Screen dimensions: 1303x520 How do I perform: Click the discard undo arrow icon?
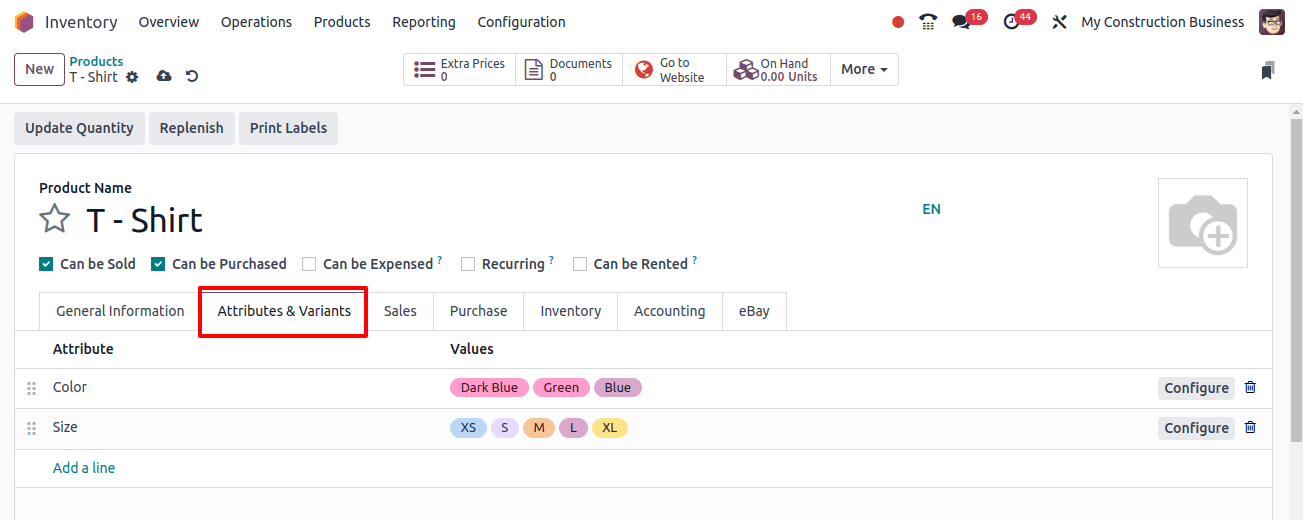click(192, 77)
